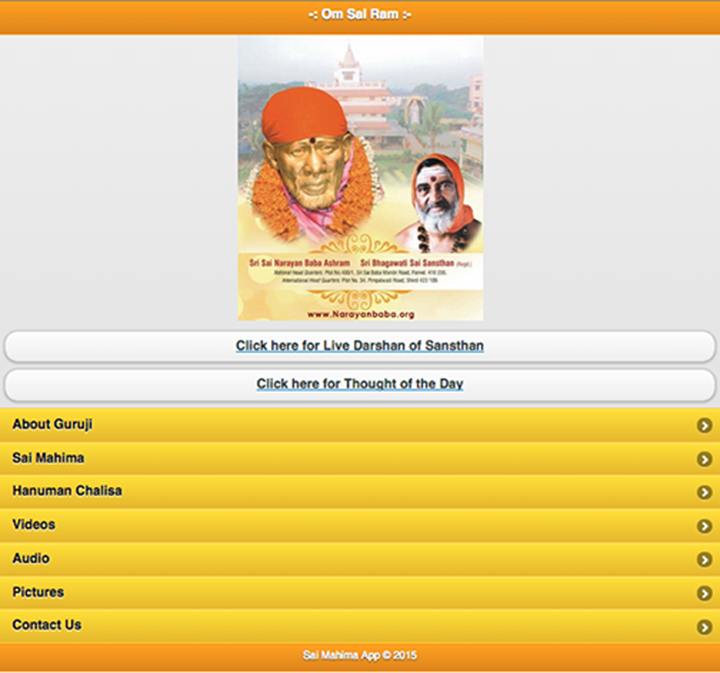Click the arrow icon beside Contact Us
The width and height of the screenshot is (720, 673).
coord(704,627)
